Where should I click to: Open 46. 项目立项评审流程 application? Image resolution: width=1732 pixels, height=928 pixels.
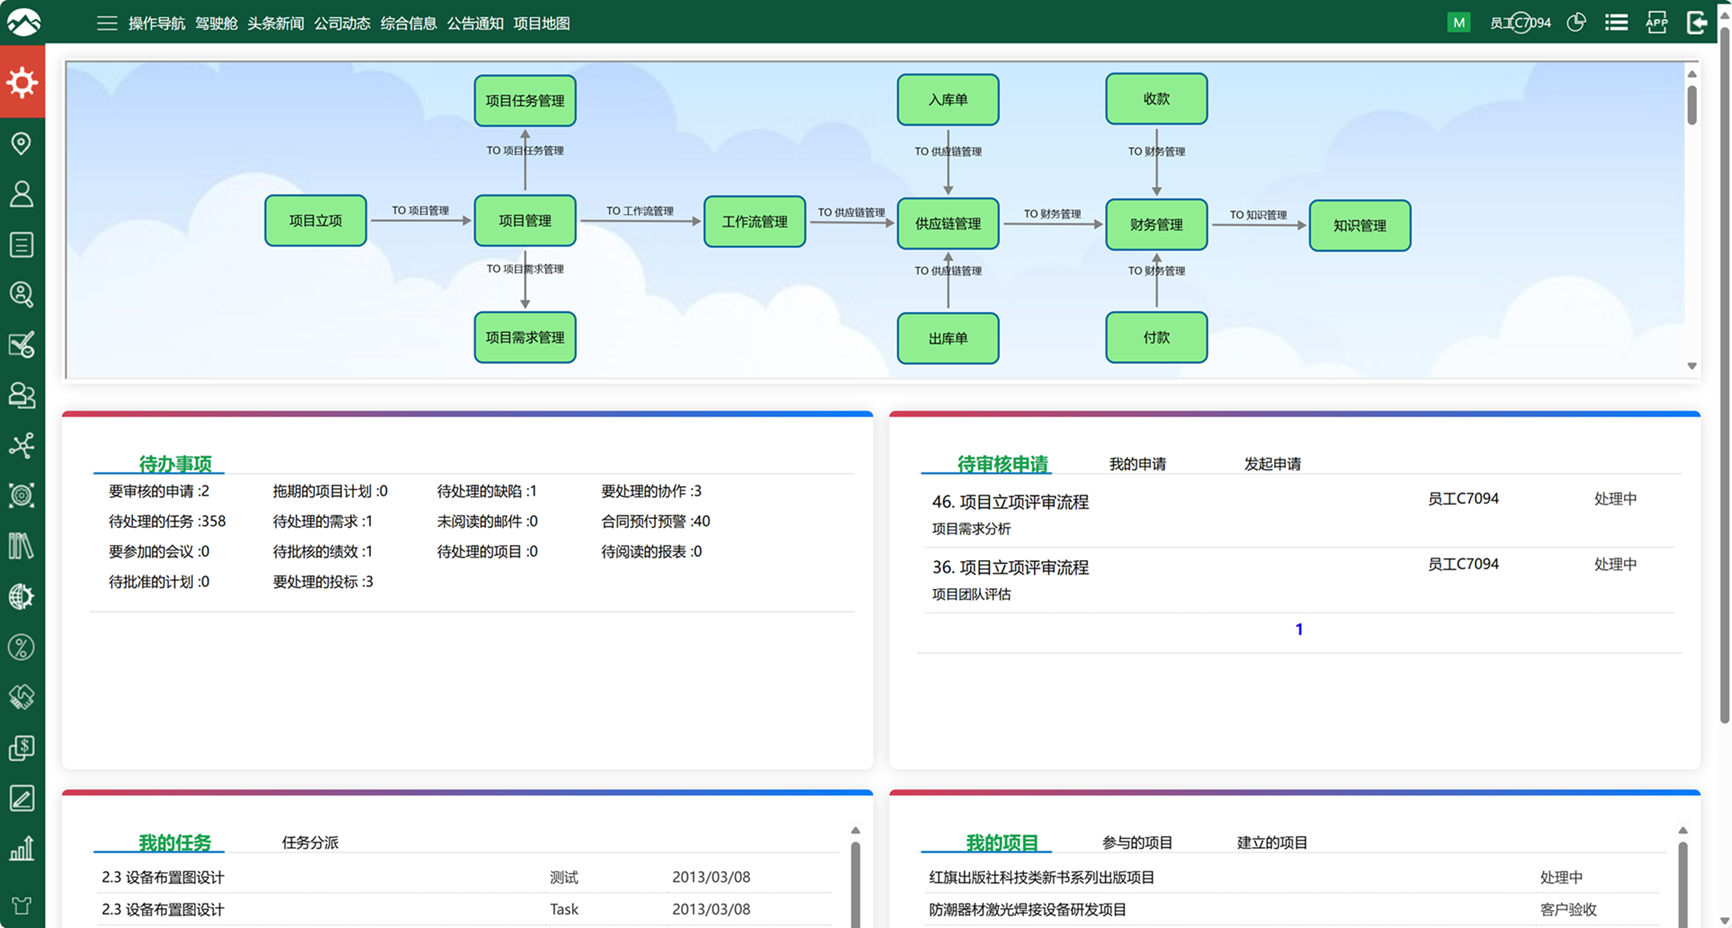pos(1010,502)
